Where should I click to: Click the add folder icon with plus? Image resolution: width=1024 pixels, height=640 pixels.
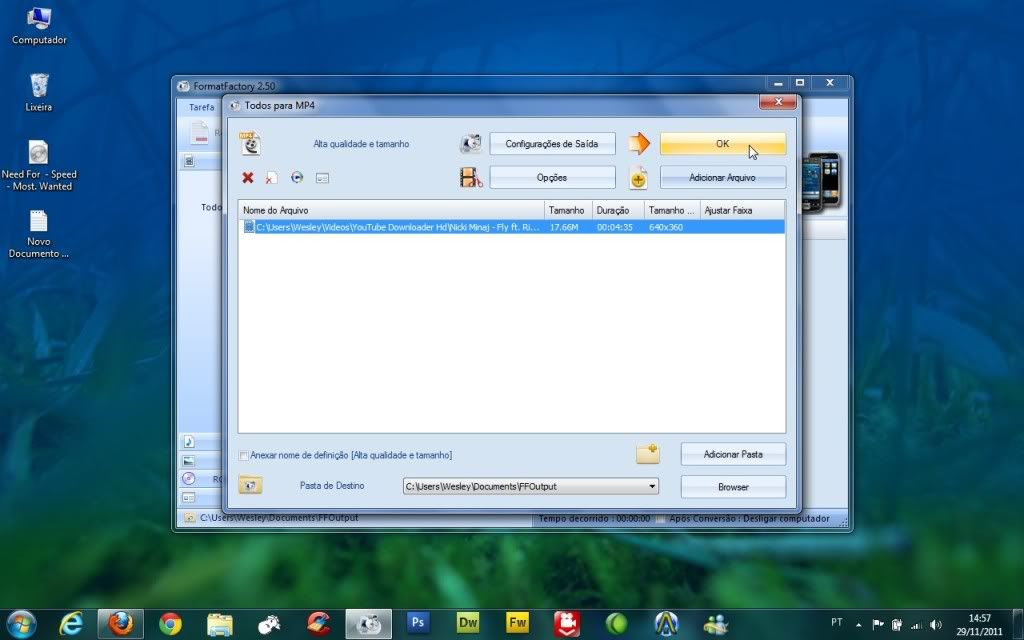(x=648, y=454)
